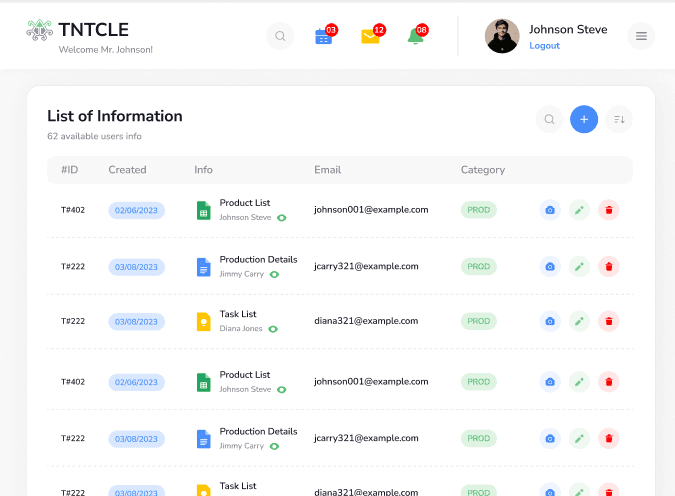The image size is (675, 496).
Task: Open the sort order dropdown icon
Action: (x=619, y=120)
